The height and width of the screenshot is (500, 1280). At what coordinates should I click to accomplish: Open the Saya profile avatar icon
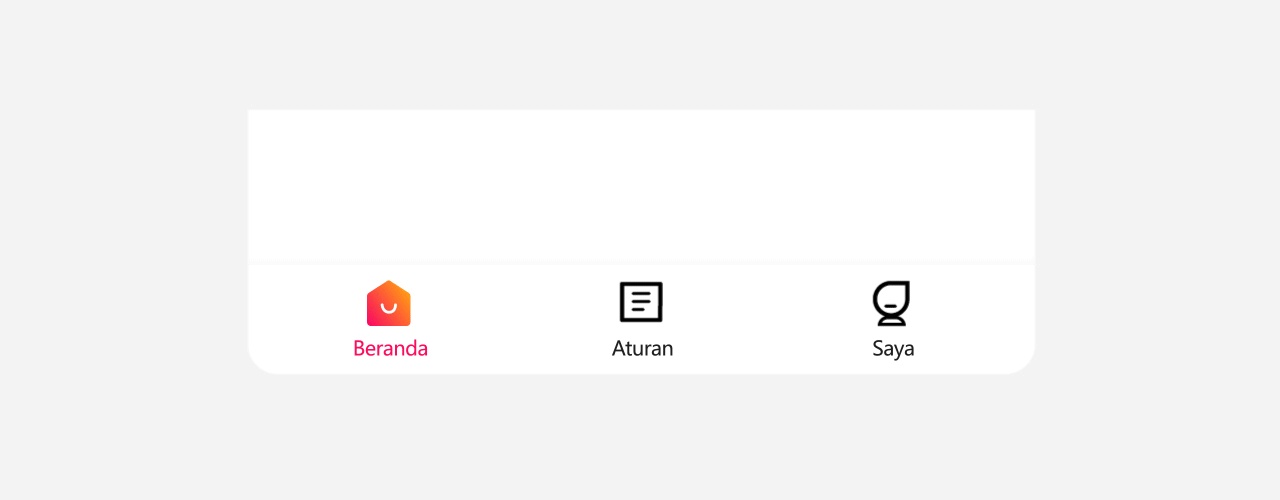(891, 303)
